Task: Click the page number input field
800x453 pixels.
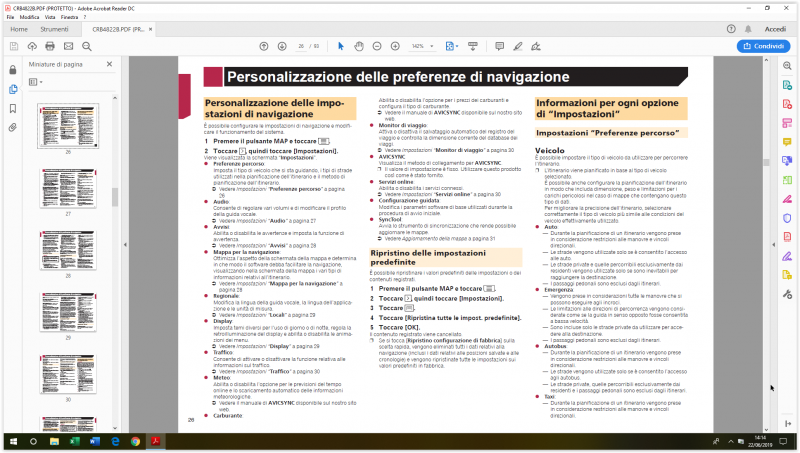Action: click(300, 46)
